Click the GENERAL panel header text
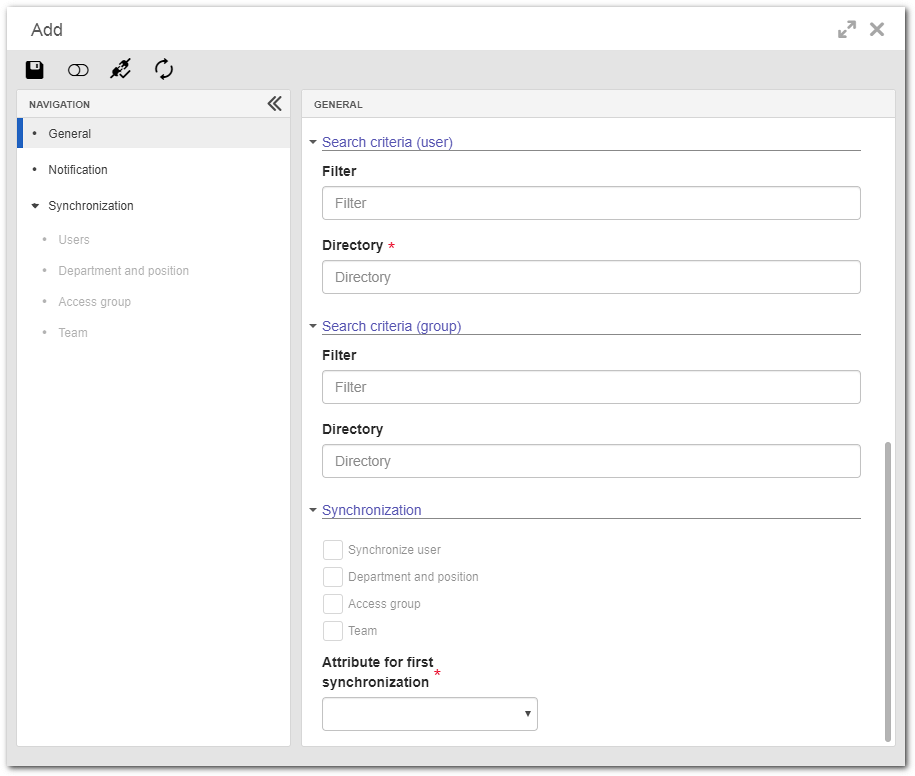The width and height of the screenshot is (915, 776). (x=338, y=104)
